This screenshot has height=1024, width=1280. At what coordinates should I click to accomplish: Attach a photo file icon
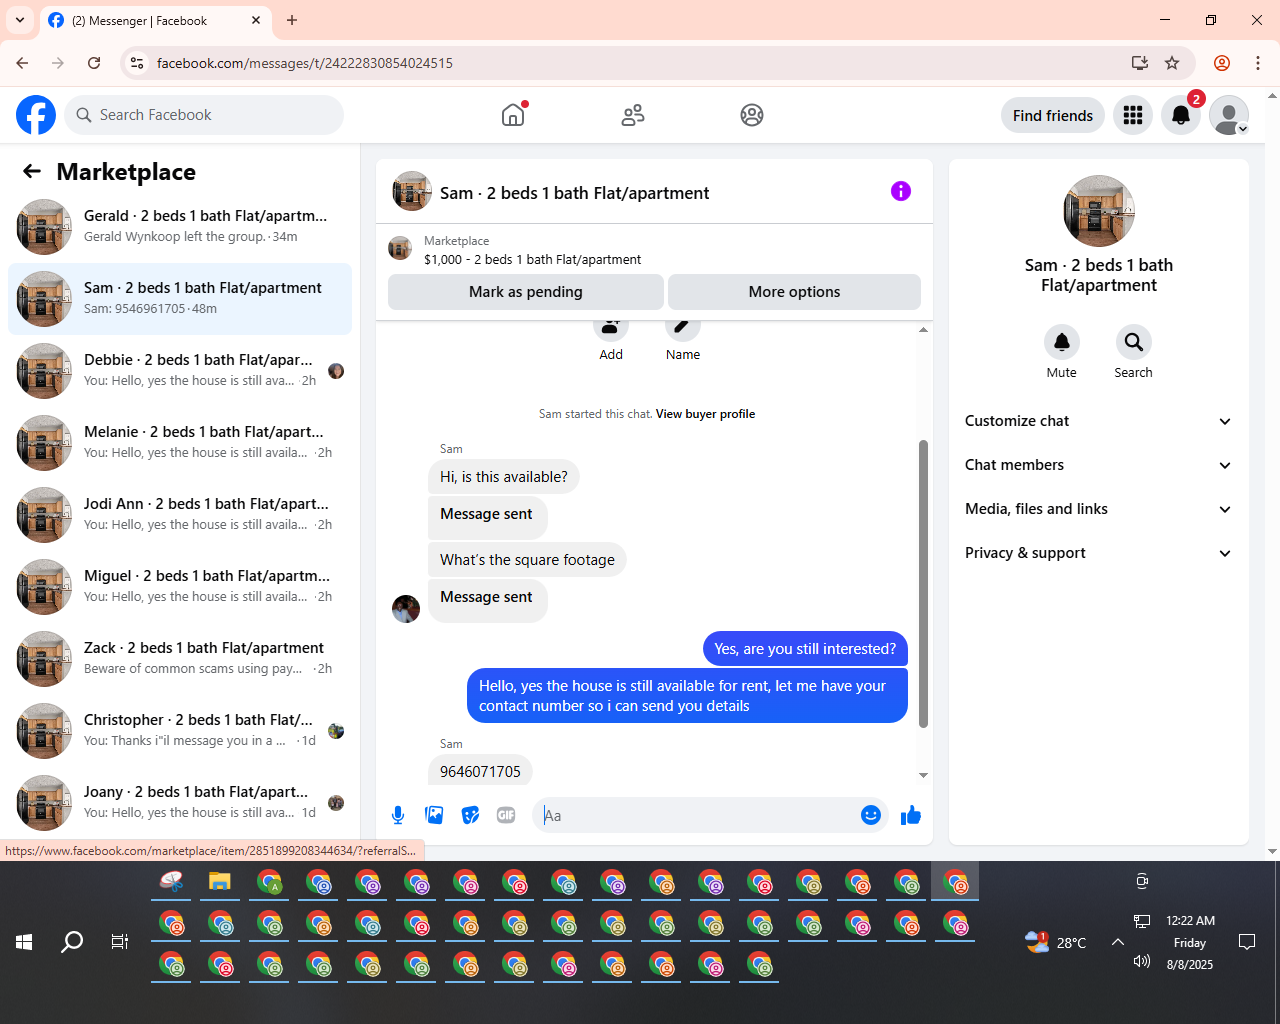434,815
